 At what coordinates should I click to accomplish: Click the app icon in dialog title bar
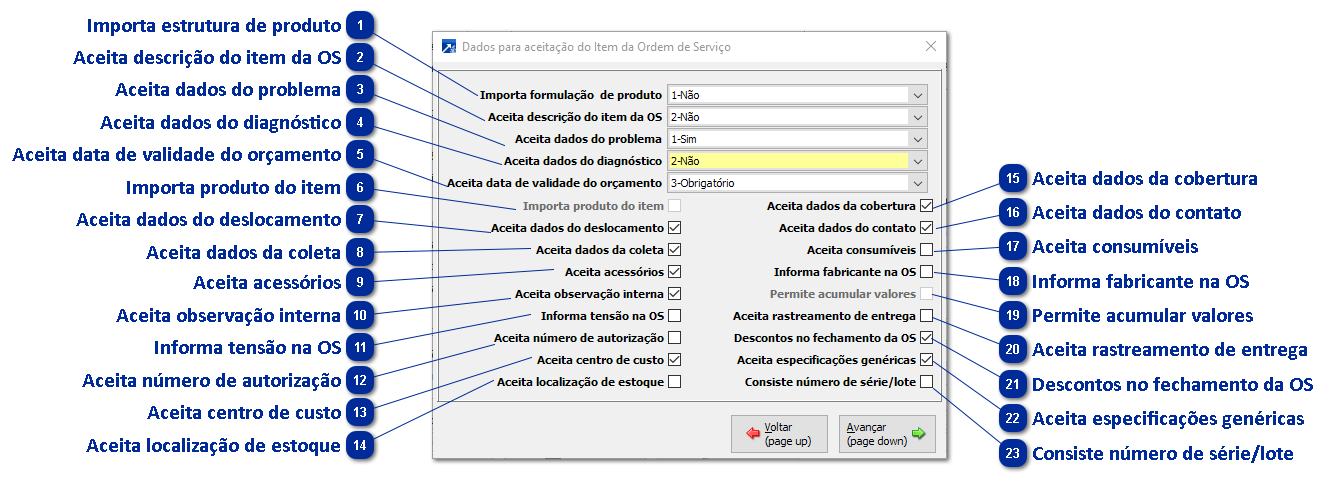(x=449, y=46)
